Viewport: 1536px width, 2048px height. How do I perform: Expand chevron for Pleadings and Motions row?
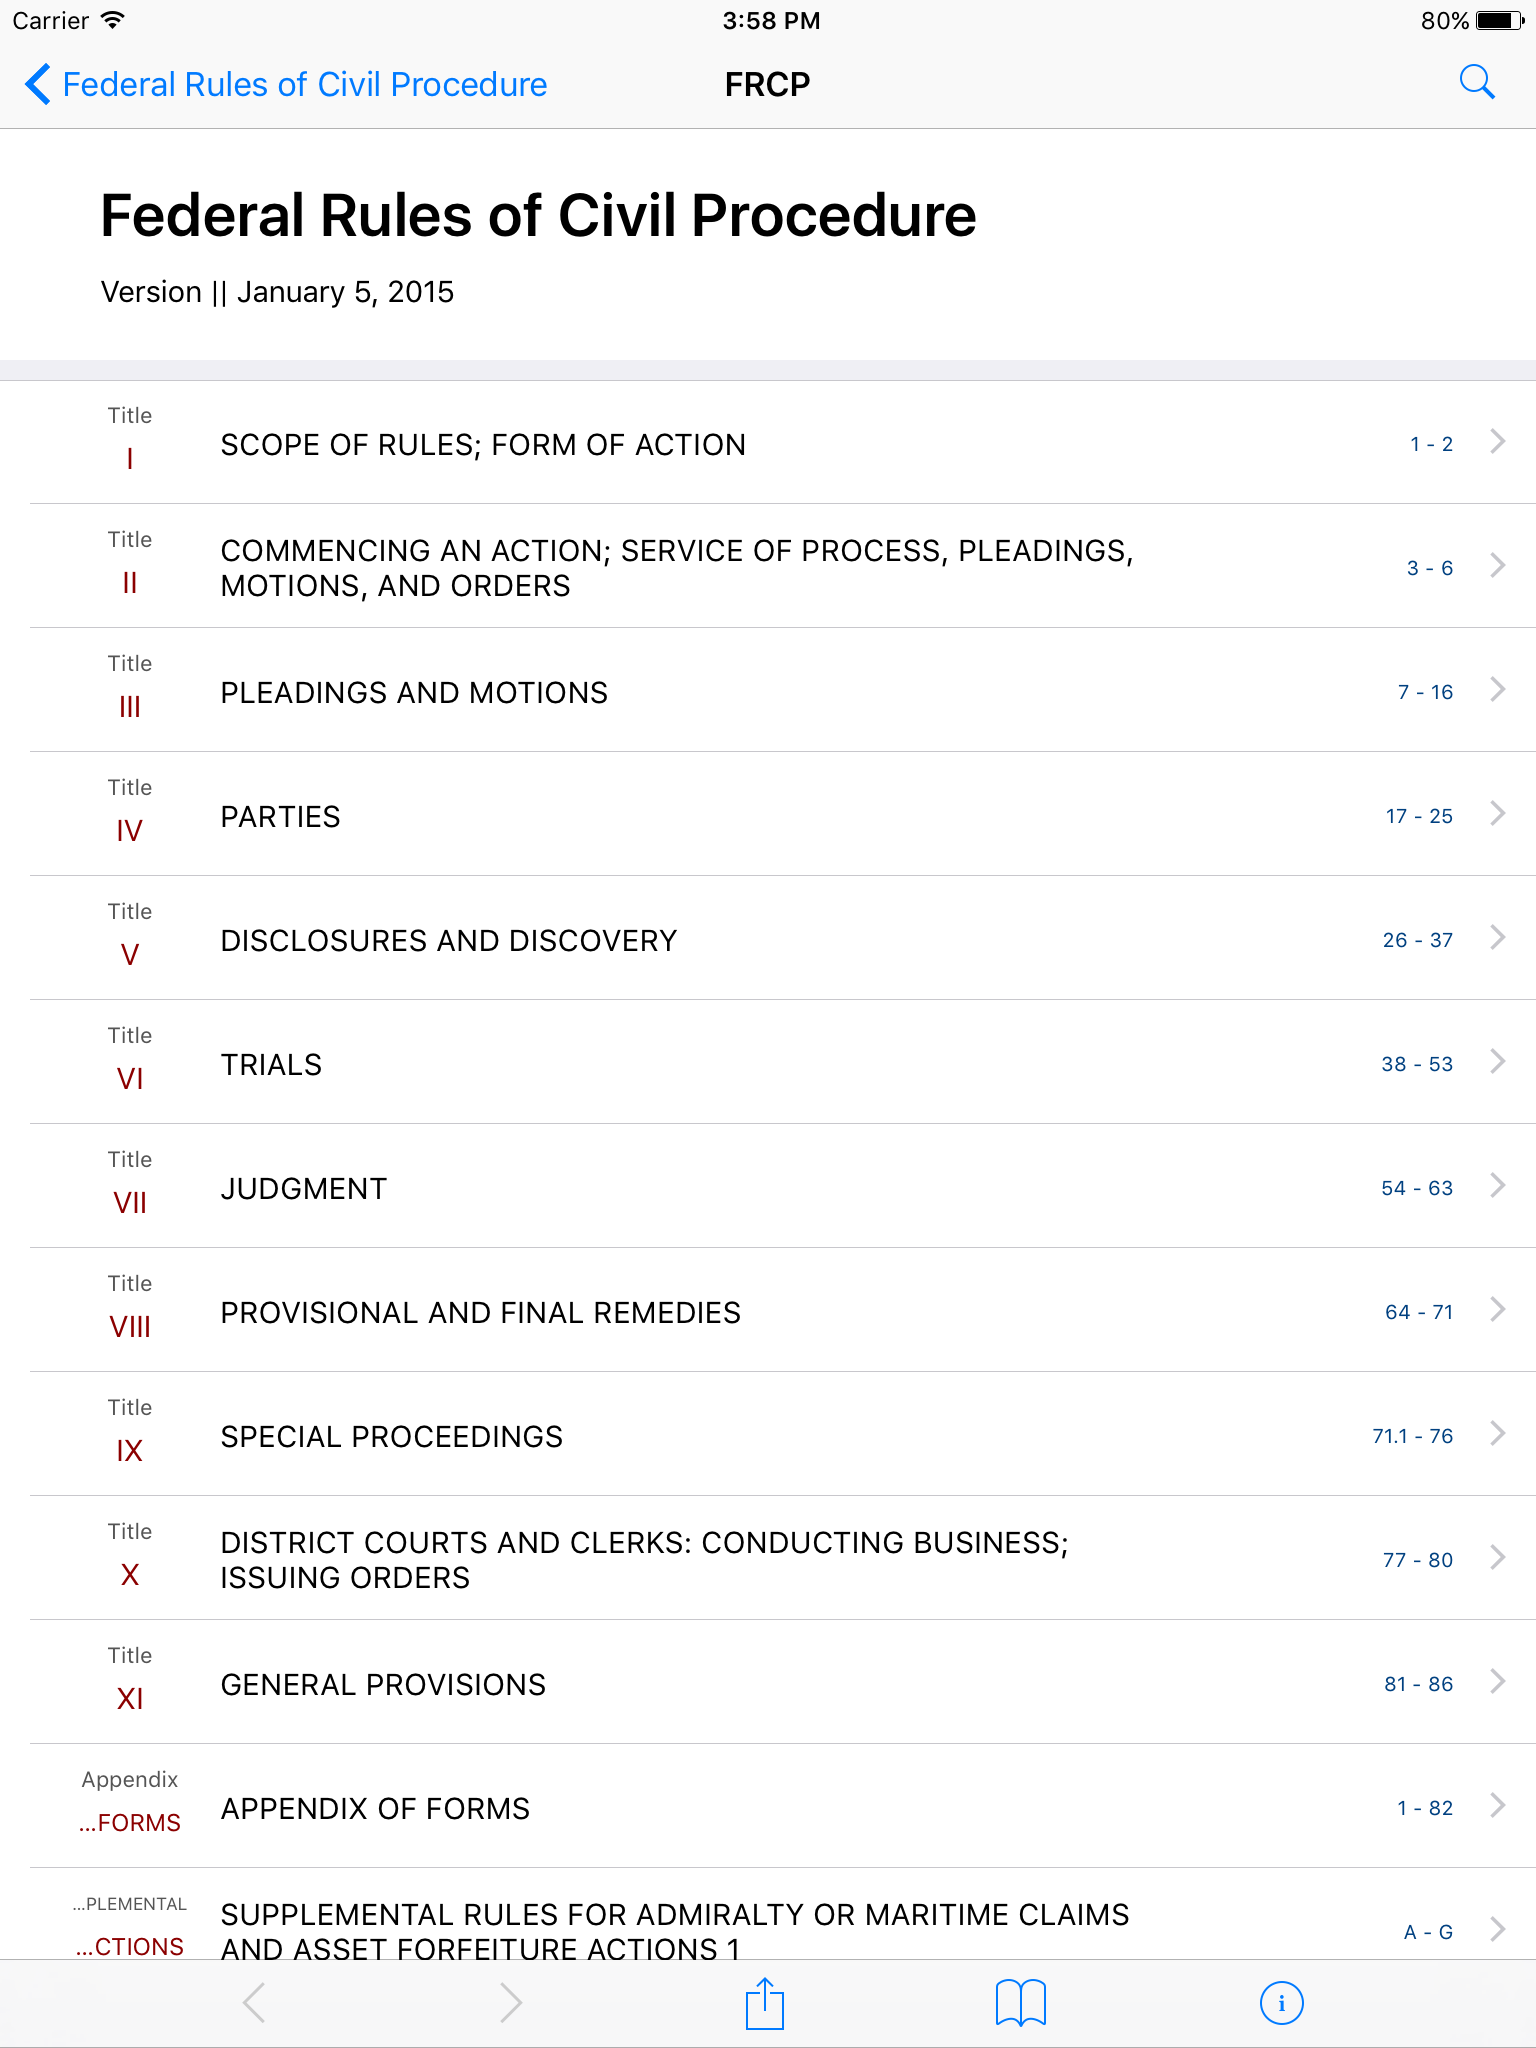tap(1497, 689)
